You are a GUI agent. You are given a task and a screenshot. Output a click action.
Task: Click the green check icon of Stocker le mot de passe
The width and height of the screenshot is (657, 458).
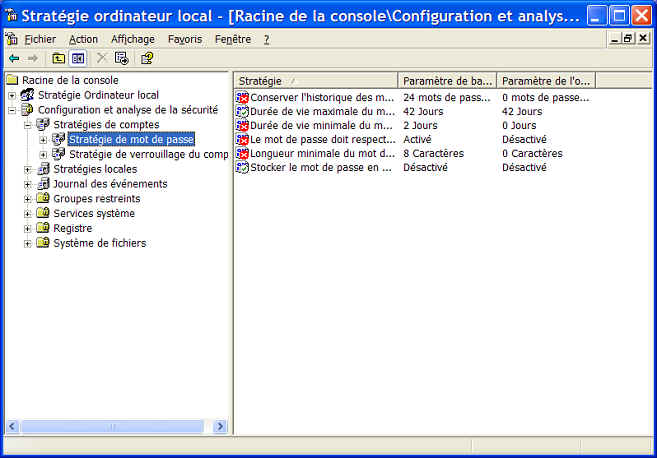click(x=242, y=168)
